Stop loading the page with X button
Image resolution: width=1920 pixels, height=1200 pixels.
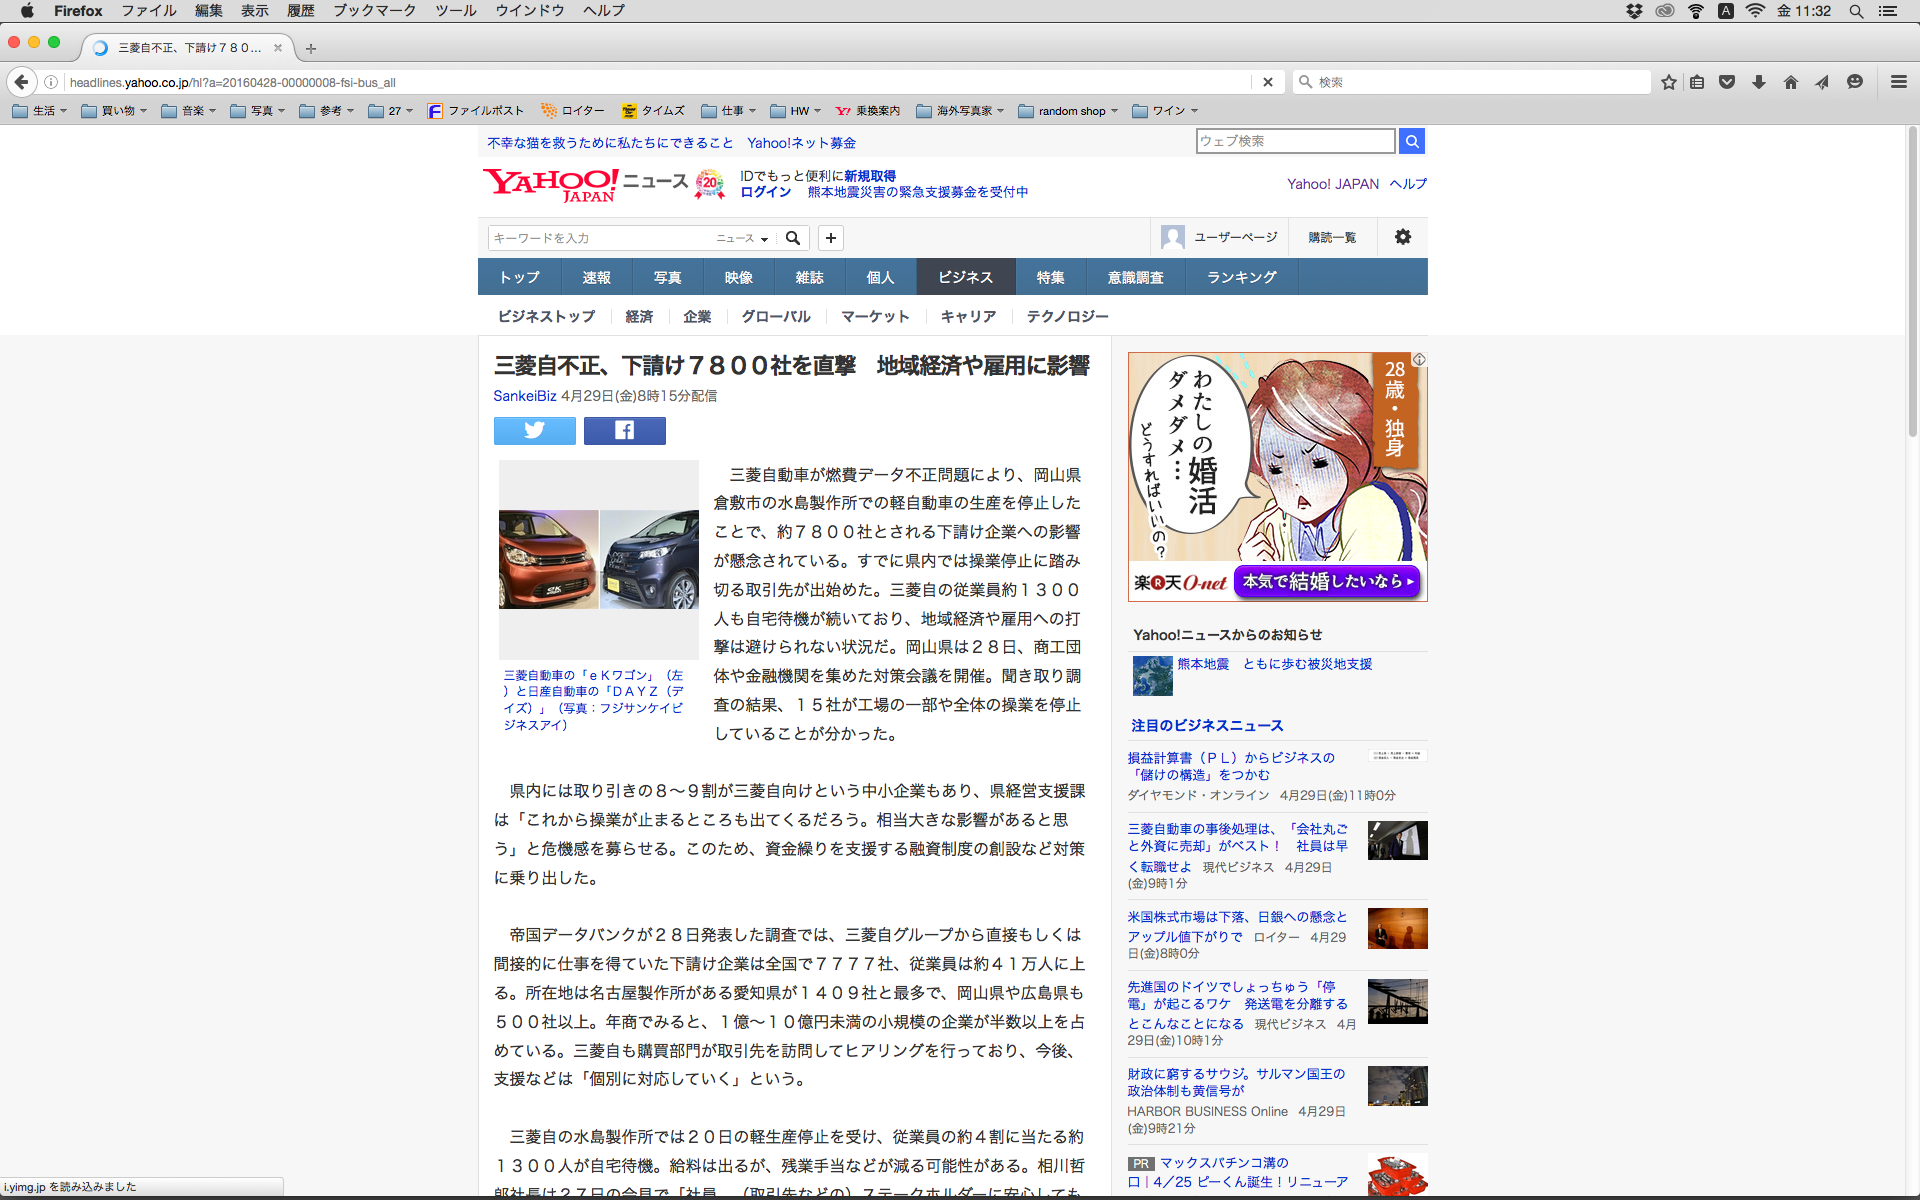click(x=1267, y=82)
